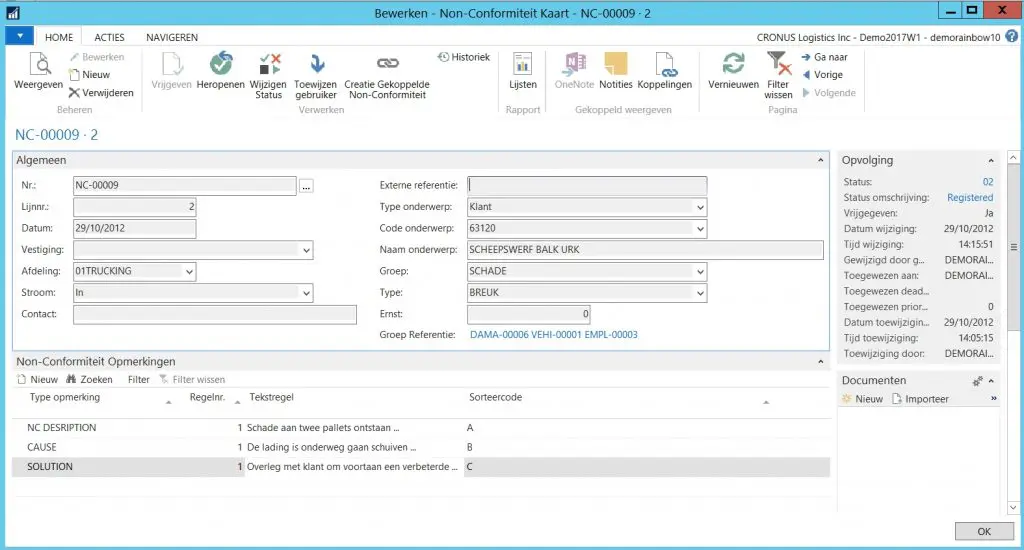Viewport: 1024px width, 550px height.
Task: Open the NAVIGEREN tab
Action: 172,37
